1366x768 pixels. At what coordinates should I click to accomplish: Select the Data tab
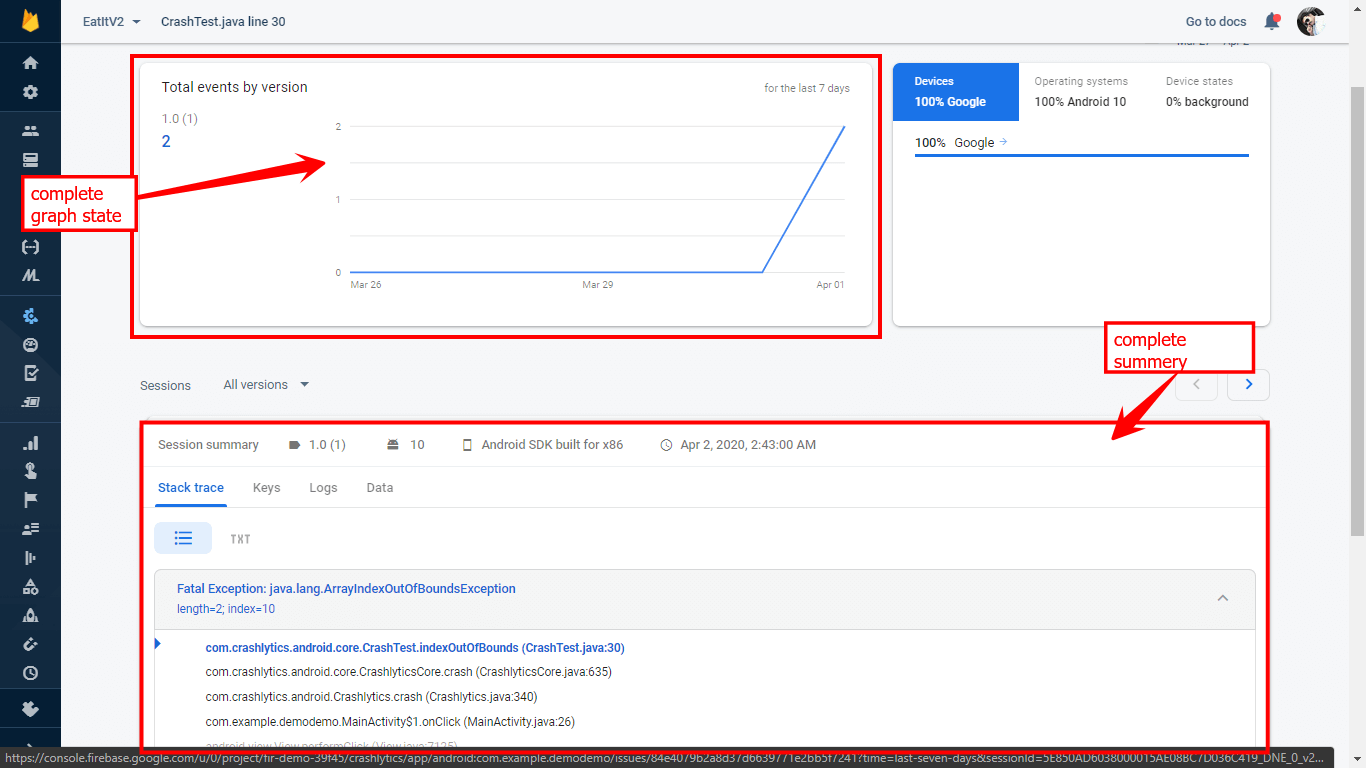click(x=380, y=488)
